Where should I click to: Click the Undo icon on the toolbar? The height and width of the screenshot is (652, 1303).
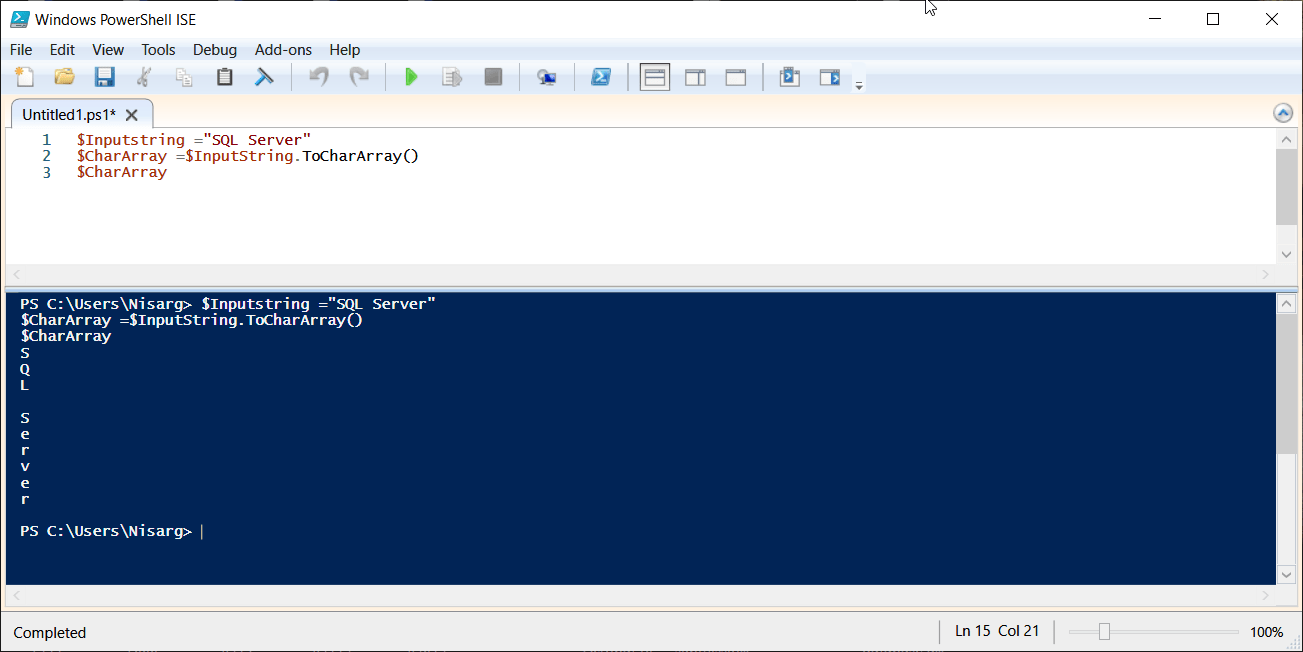click(317, 76)
